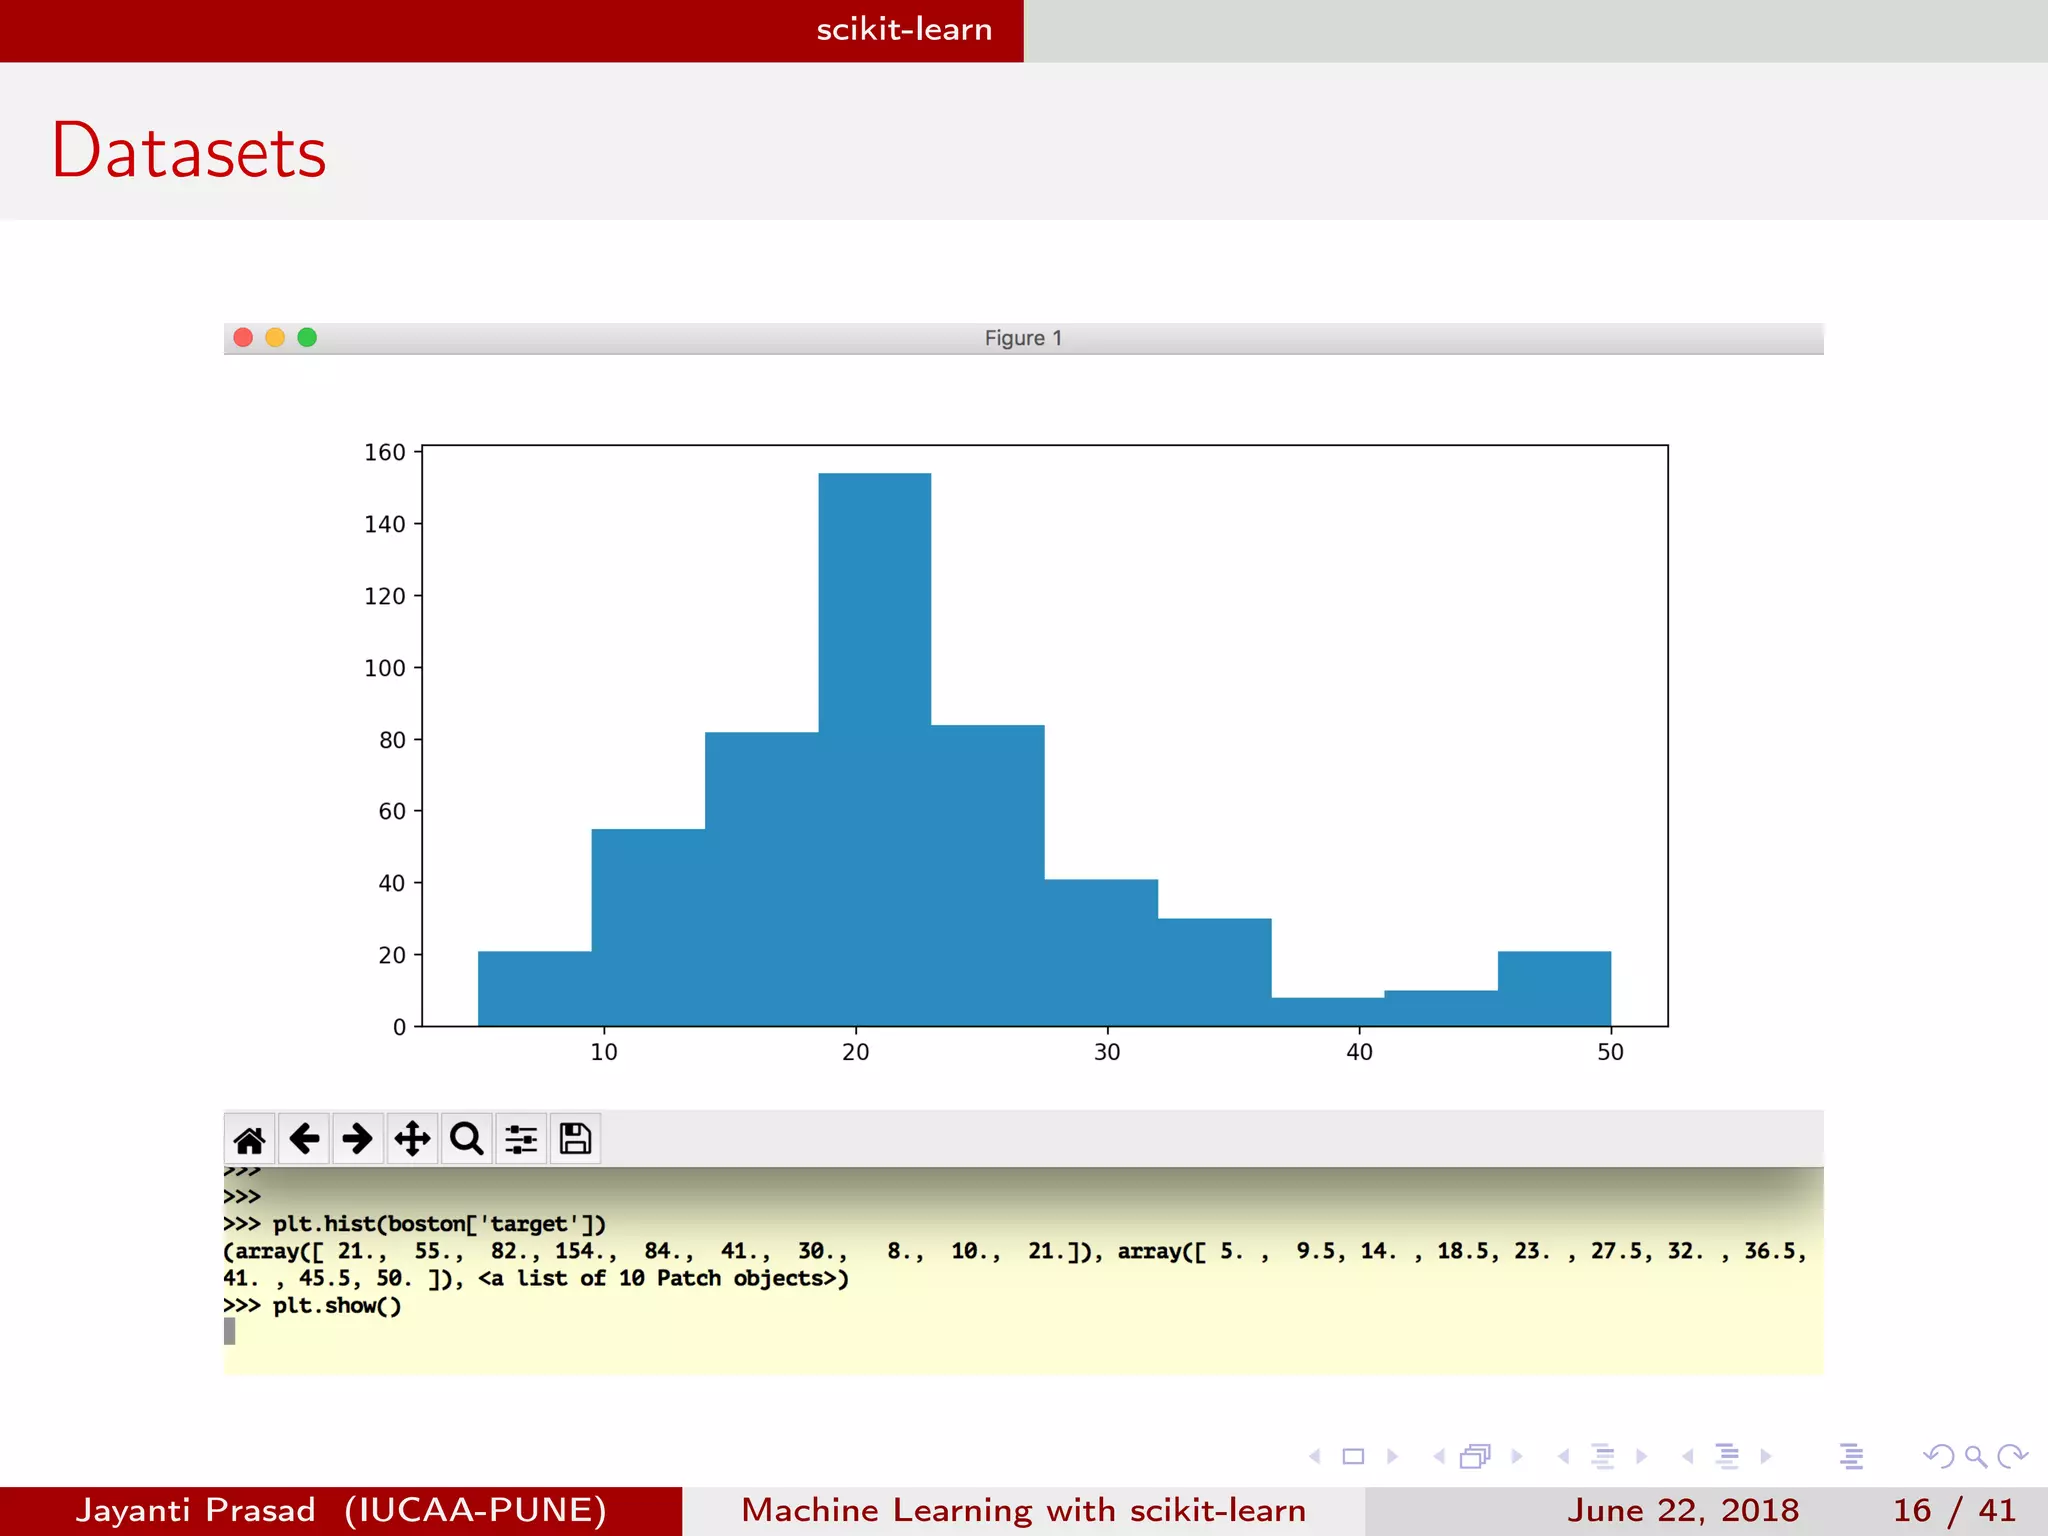Click the curved go-back arrow icon
The image size is (2048, 1536).
click(1939, 1456)
